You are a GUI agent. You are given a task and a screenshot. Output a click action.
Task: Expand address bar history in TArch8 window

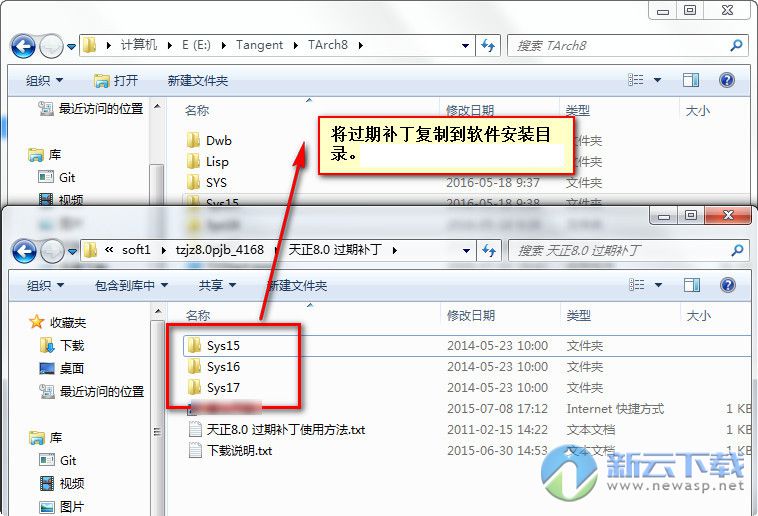pos(465,45)
